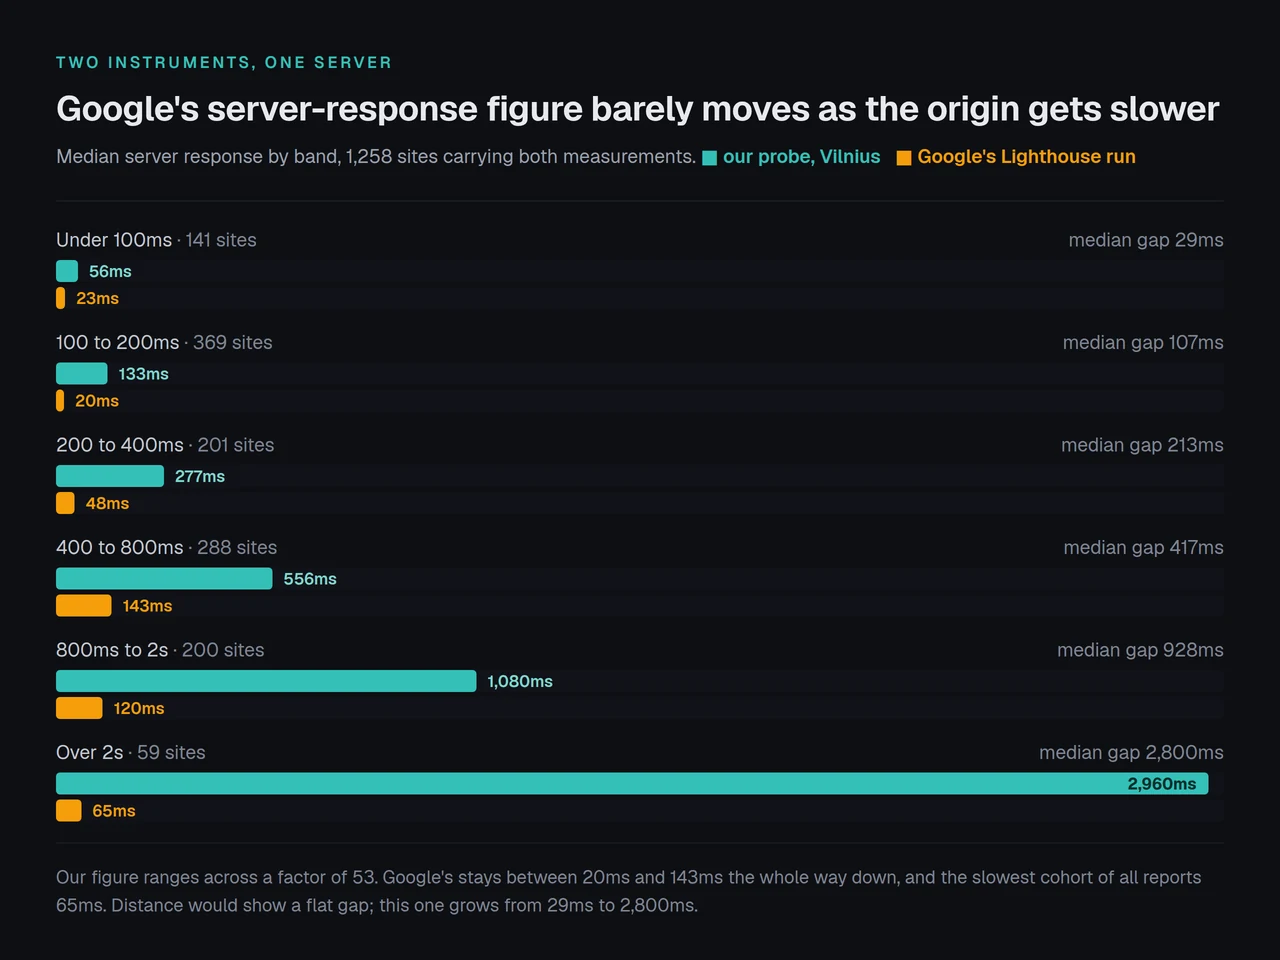Click the orange bar labeled 143ms

coord(84,606)
